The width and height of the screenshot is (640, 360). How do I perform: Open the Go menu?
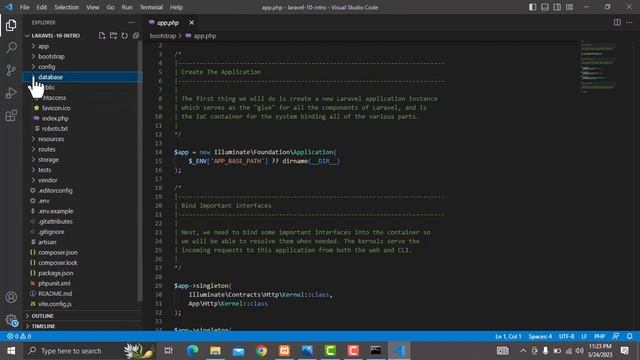[x=110, y=7]
